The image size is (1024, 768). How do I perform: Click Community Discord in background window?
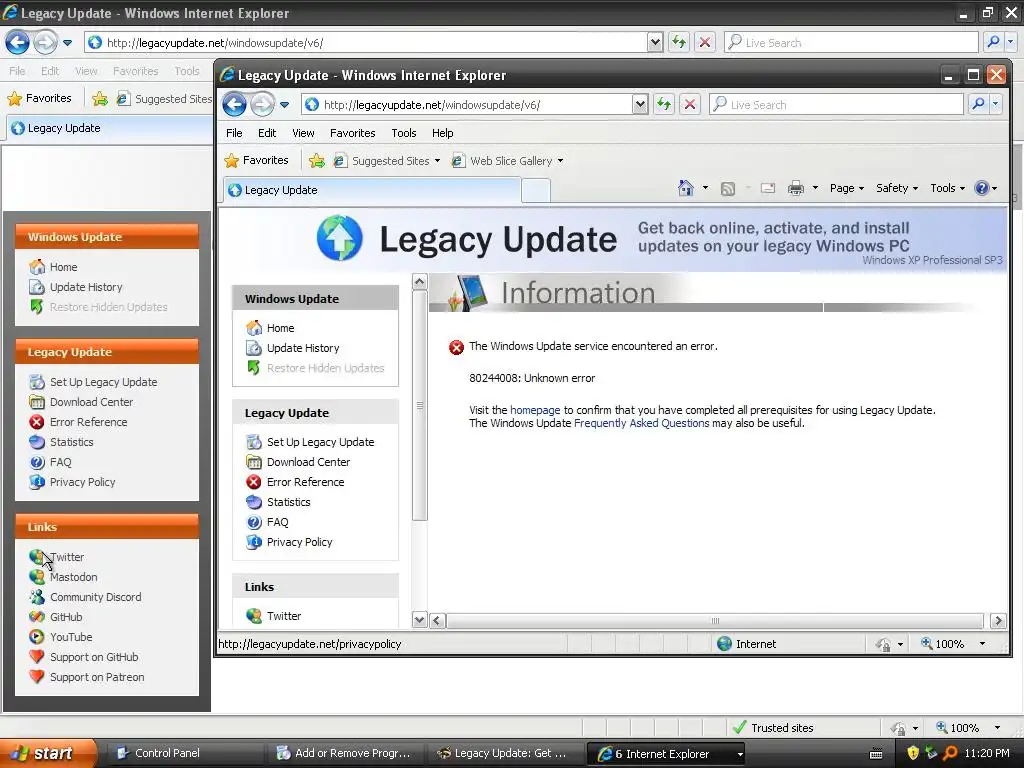click(96, 597)
